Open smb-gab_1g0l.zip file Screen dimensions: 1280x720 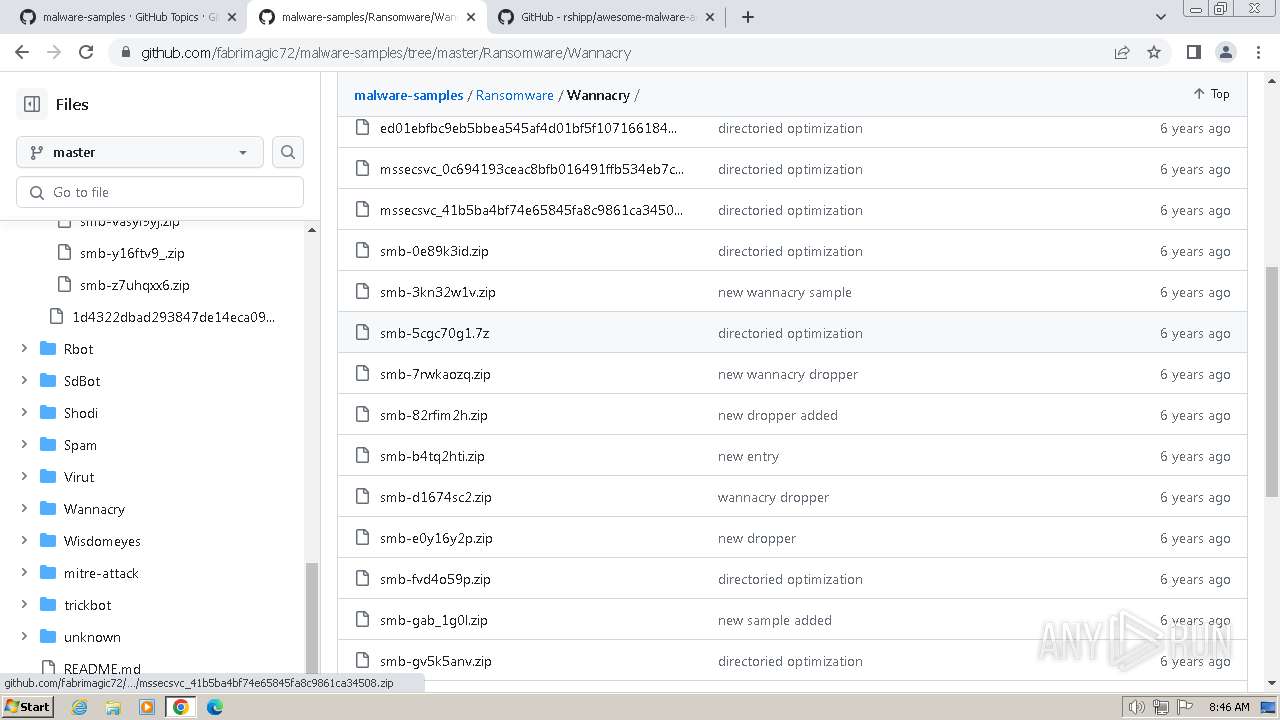tap(434, 620)
